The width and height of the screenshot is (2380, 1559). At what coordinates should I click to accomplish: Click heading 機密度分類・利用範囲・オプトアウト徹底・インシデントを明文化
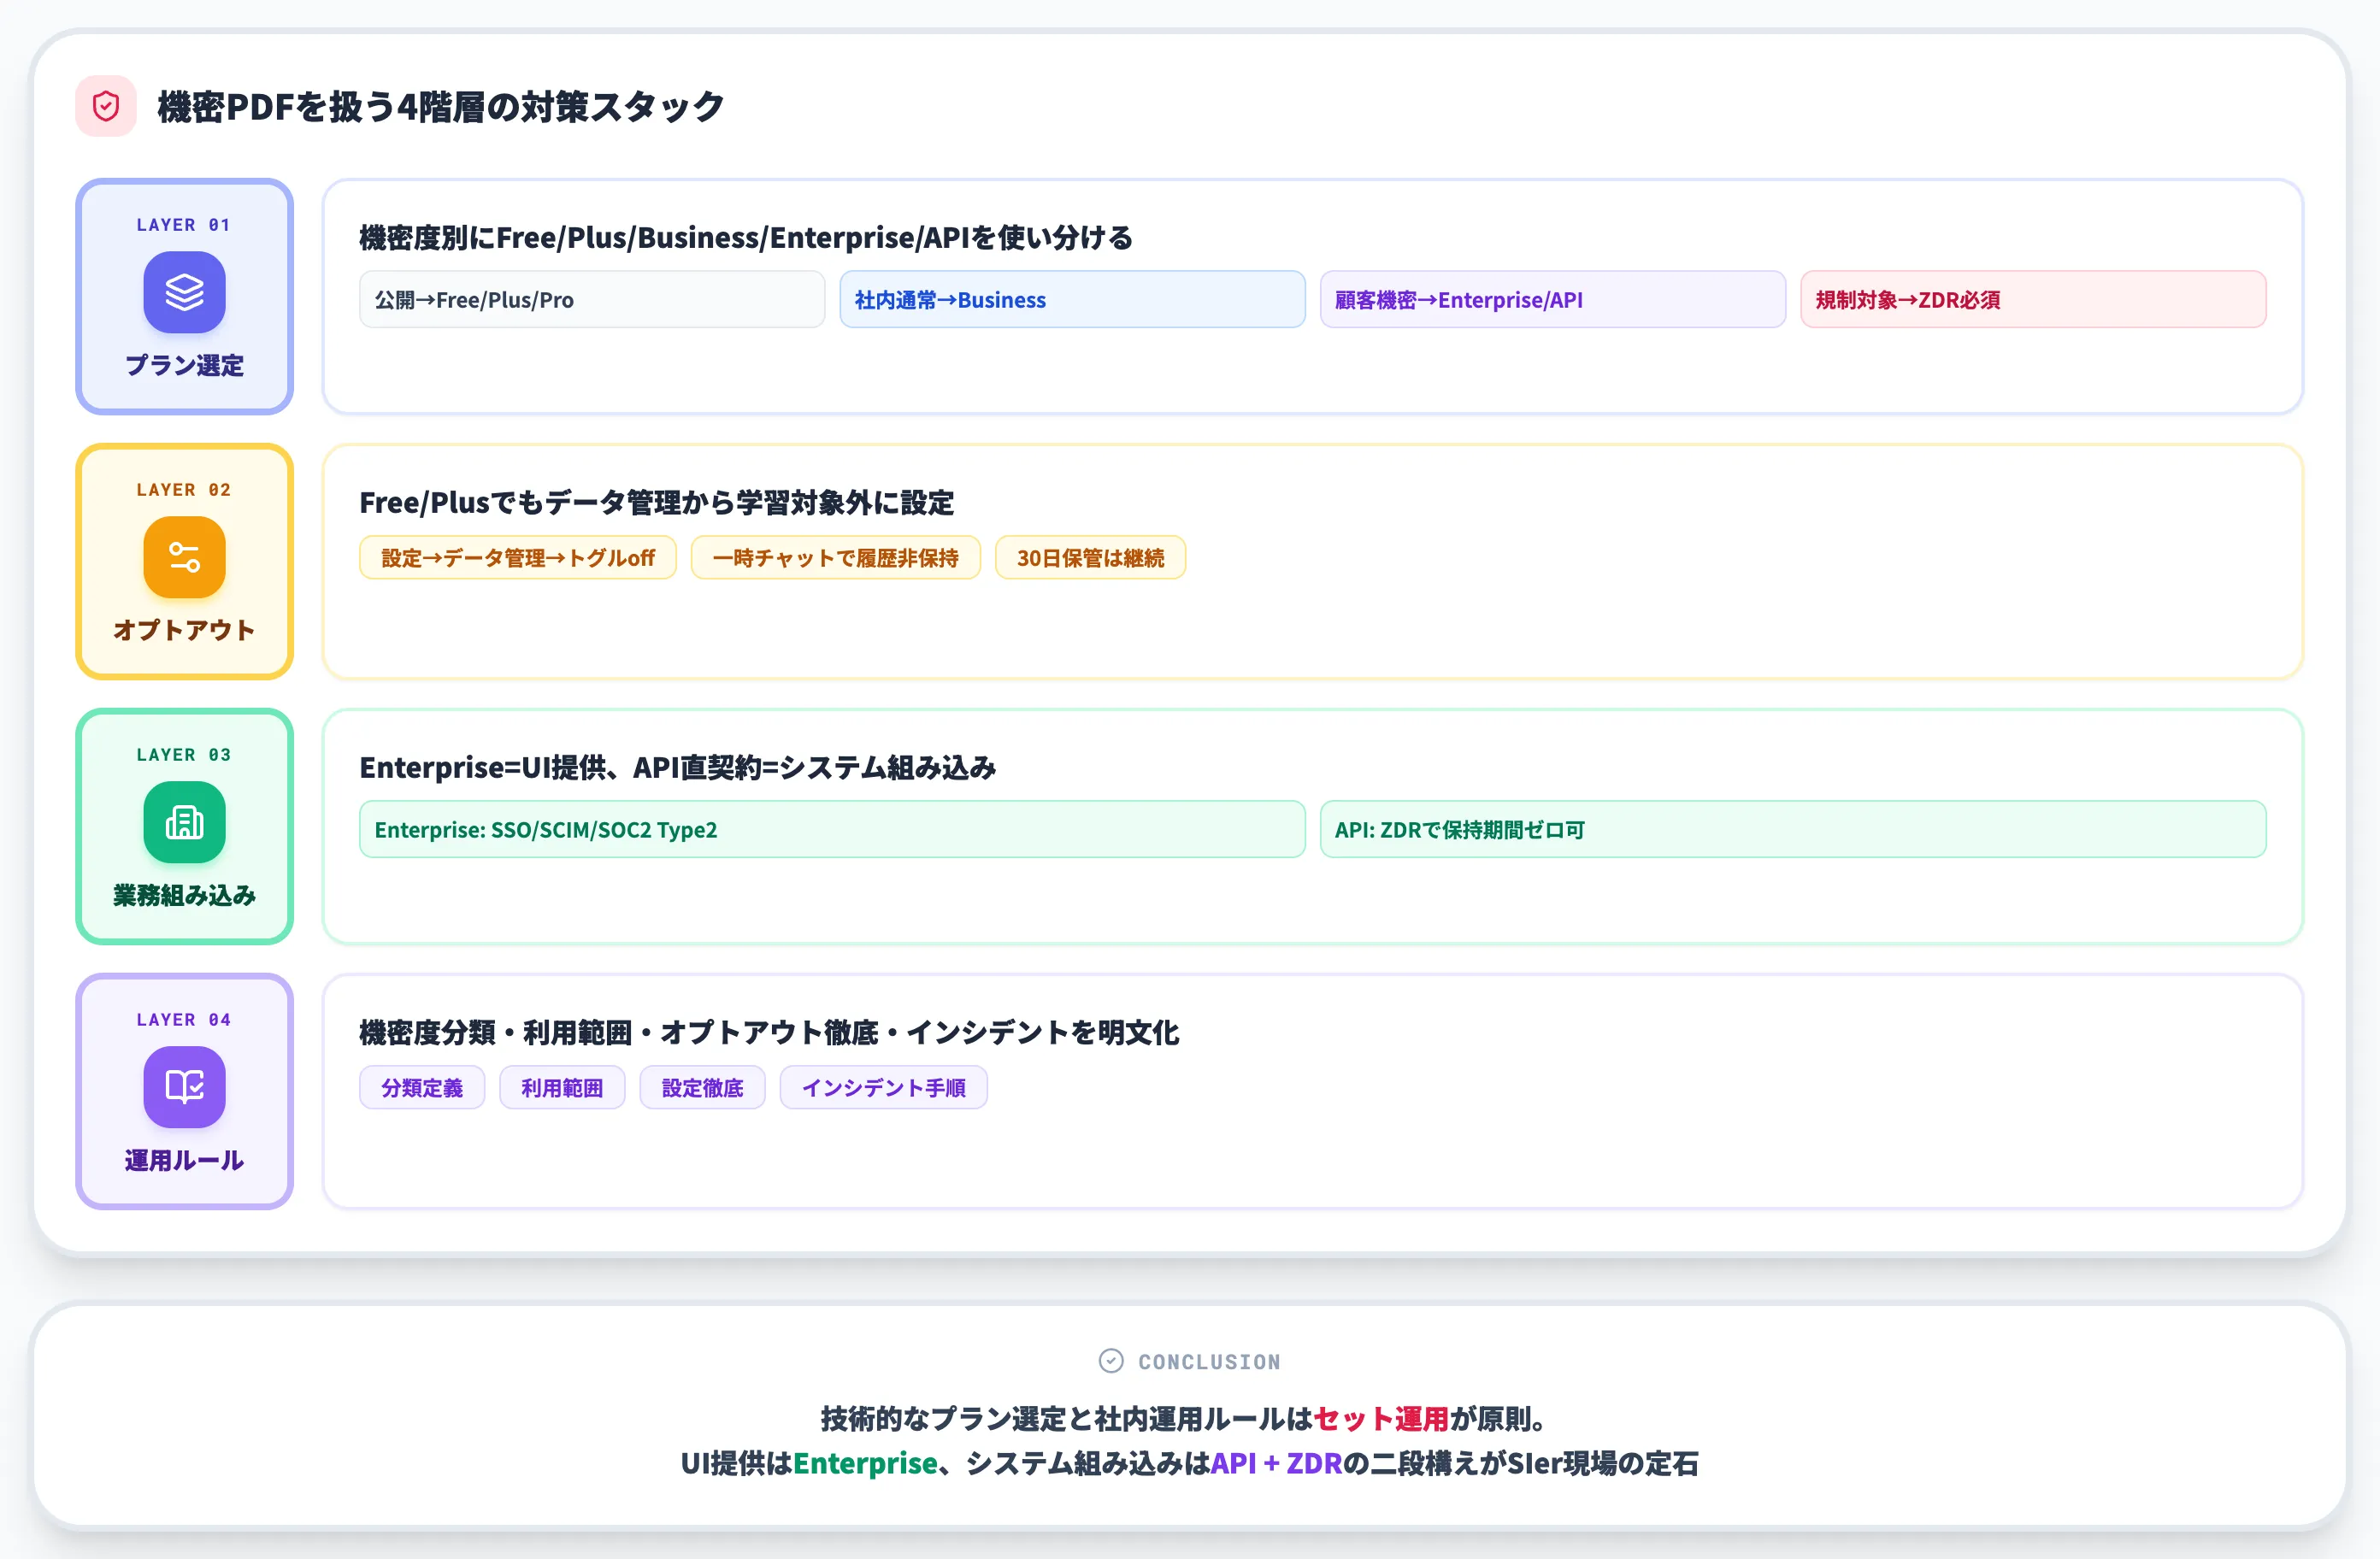coord(769,1032)
